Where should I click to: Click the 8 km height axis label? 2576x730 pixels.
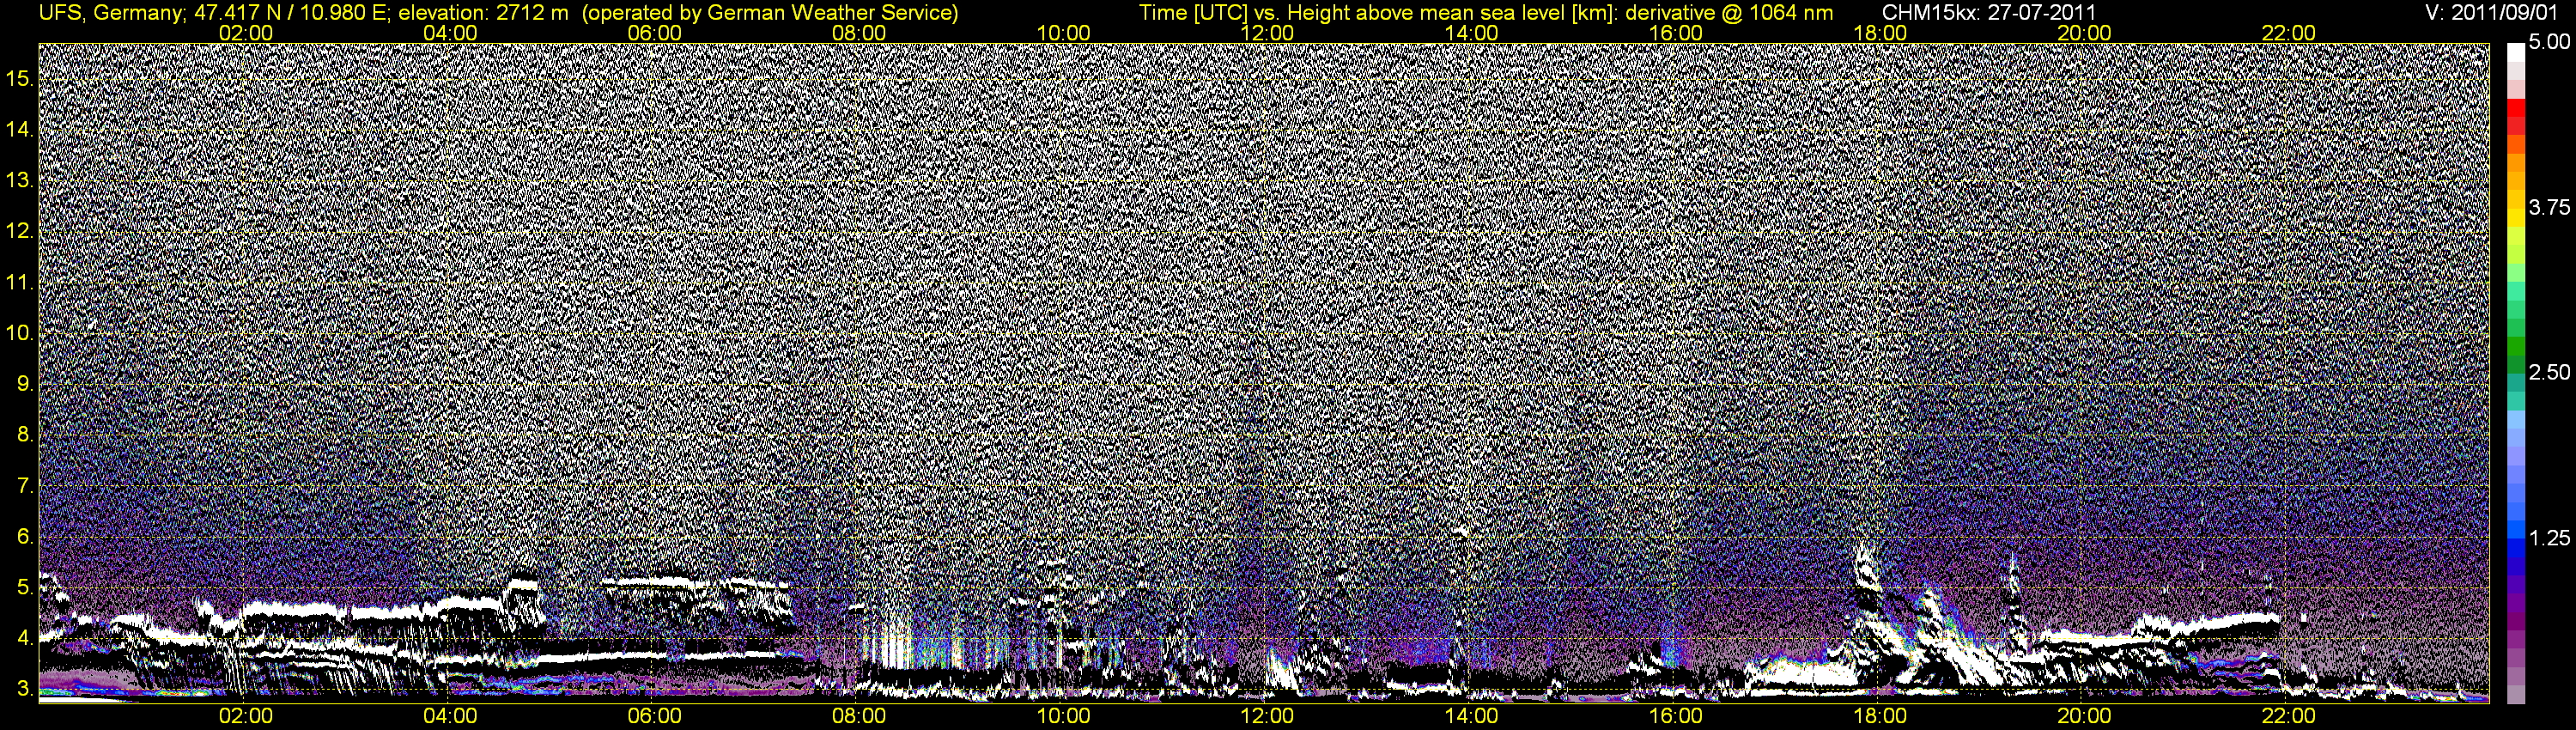pos(26,435)
